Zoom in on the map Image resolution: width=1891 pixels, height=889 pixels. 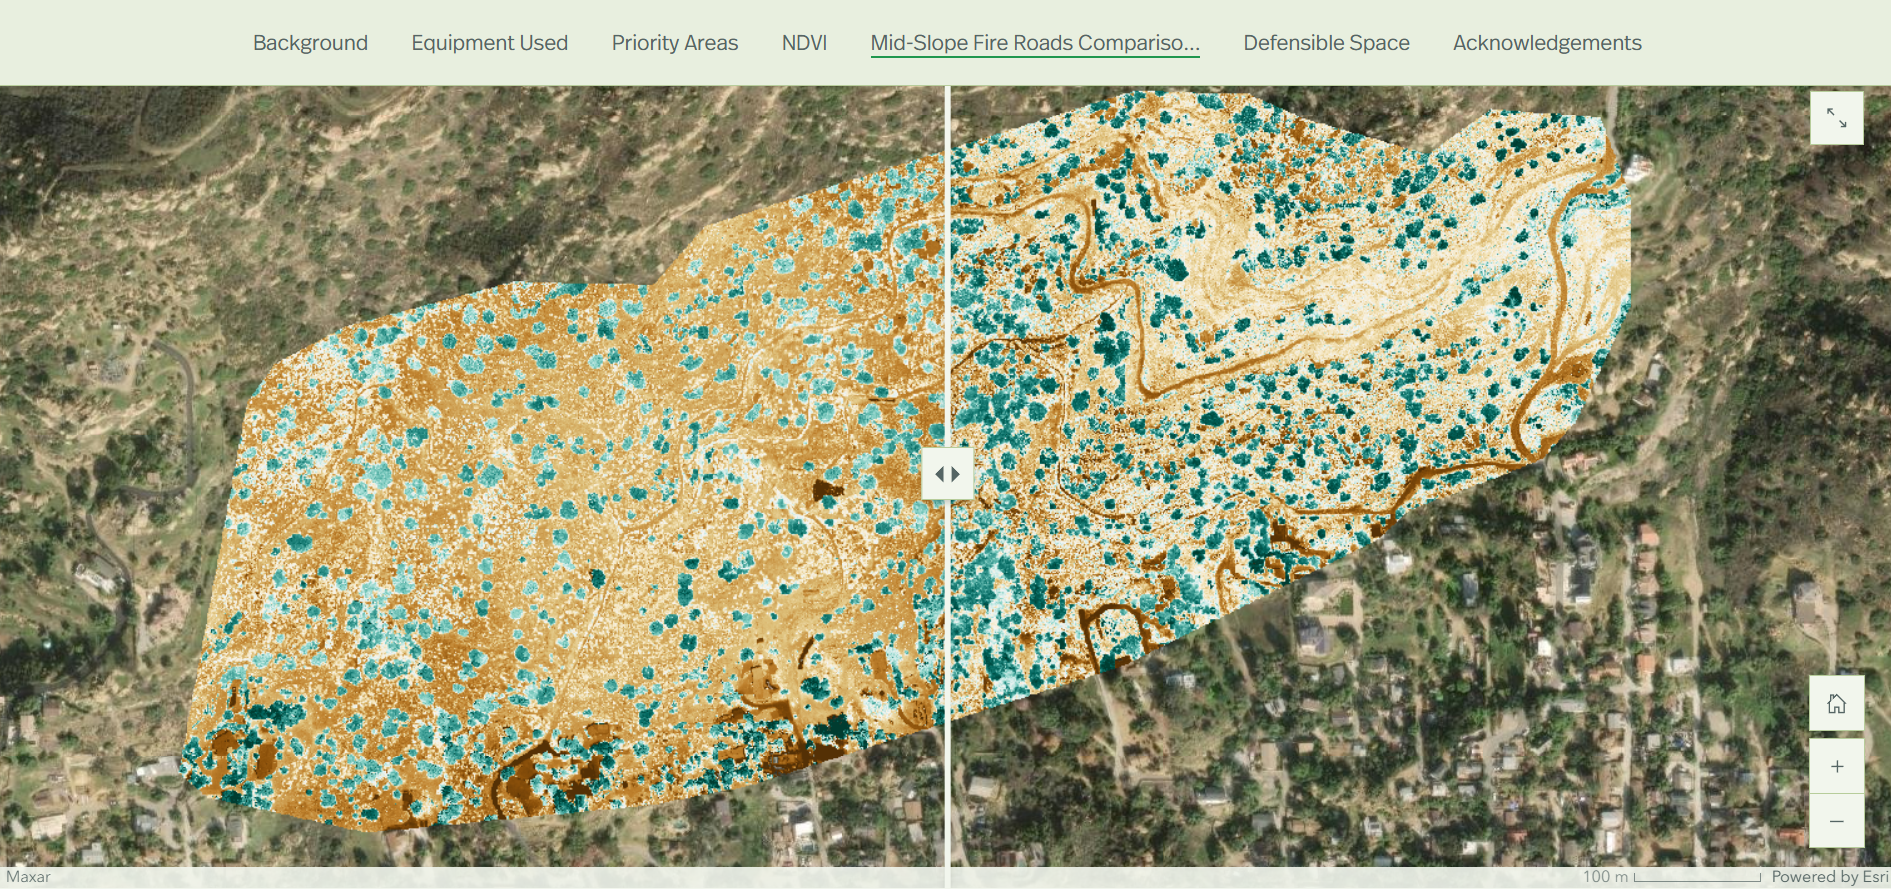[1836, 766]
